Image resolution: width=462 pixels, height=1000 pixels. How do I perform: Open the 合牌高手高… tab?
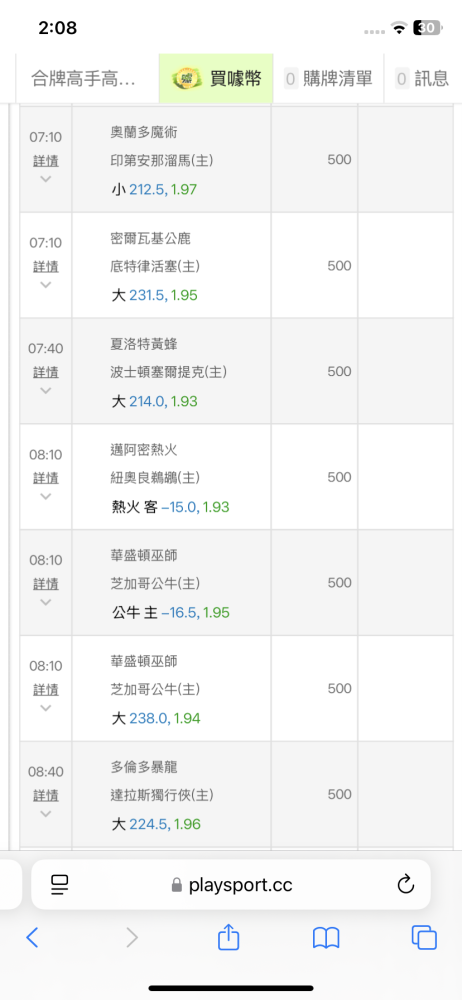[x=84, y=78]
